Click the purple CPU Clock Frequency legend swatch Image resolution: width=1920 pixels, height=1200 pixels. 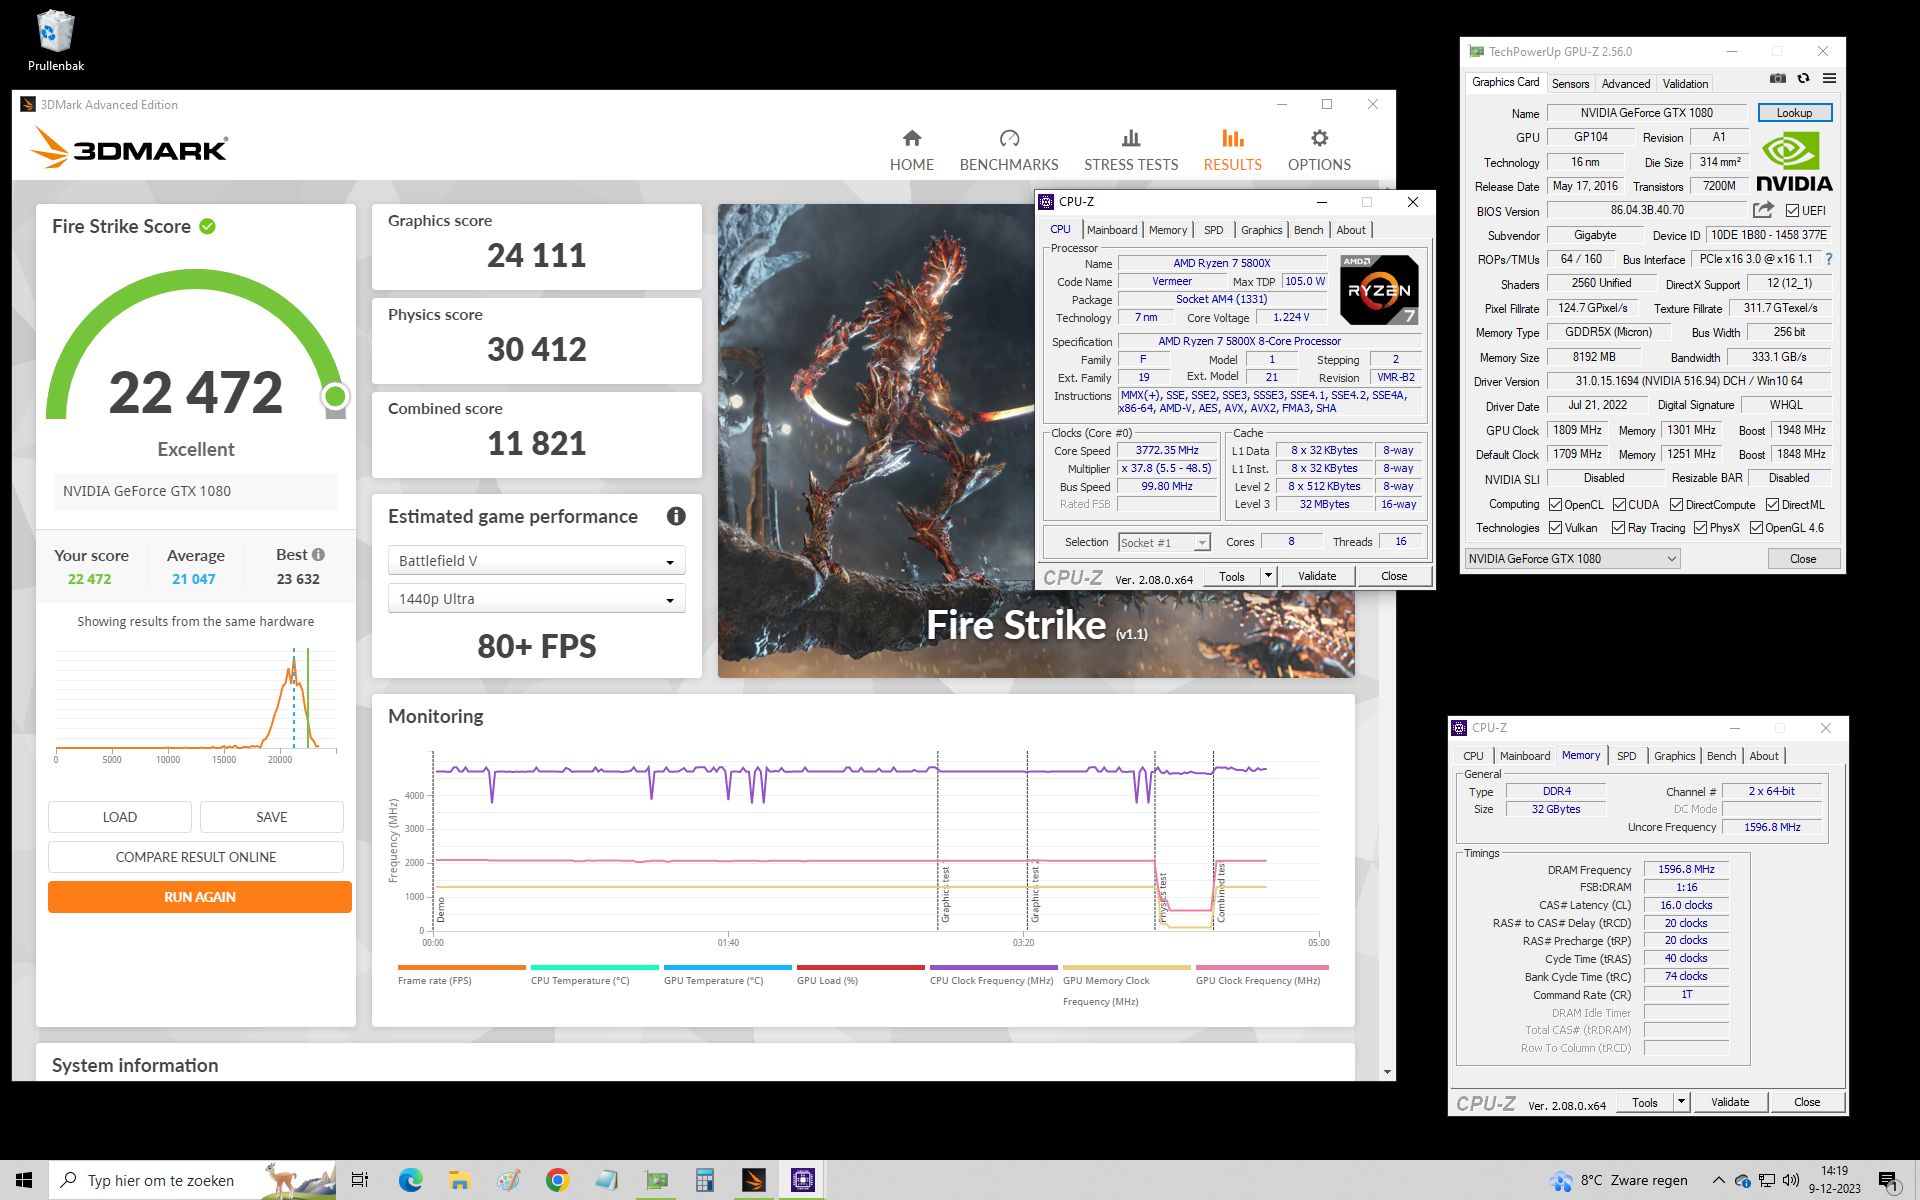tap(993, 967)
